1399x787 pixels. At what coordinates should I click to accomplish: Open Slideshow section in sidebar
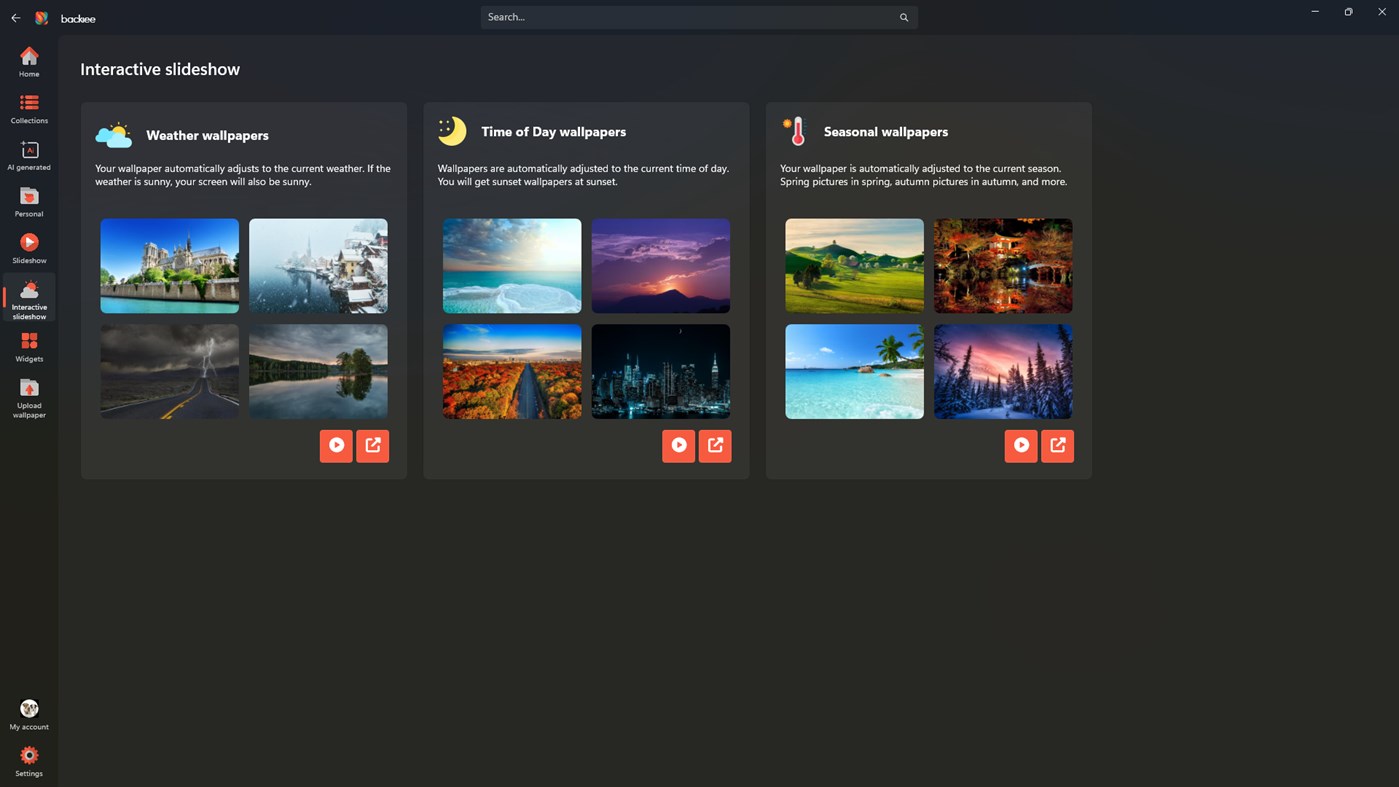tap(29, 249)
